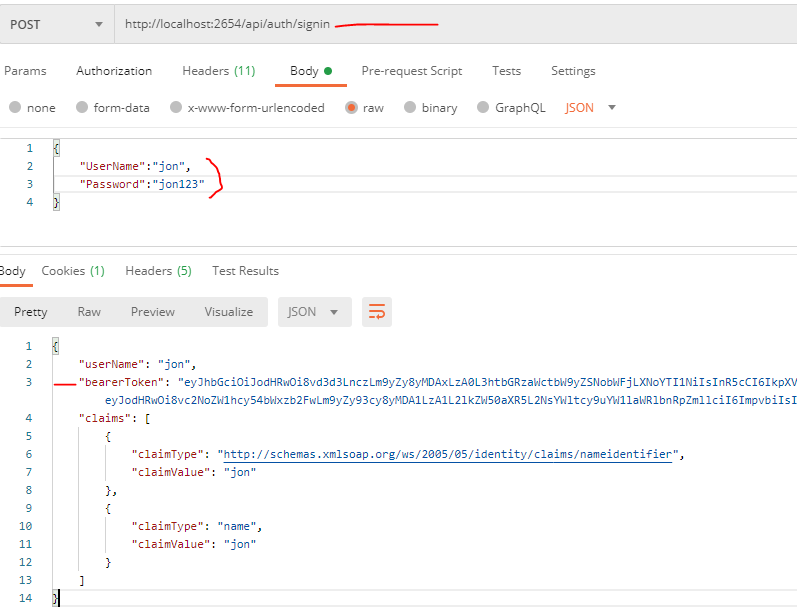
Task: Select the raw body radio option
Action: coord(351,108)
